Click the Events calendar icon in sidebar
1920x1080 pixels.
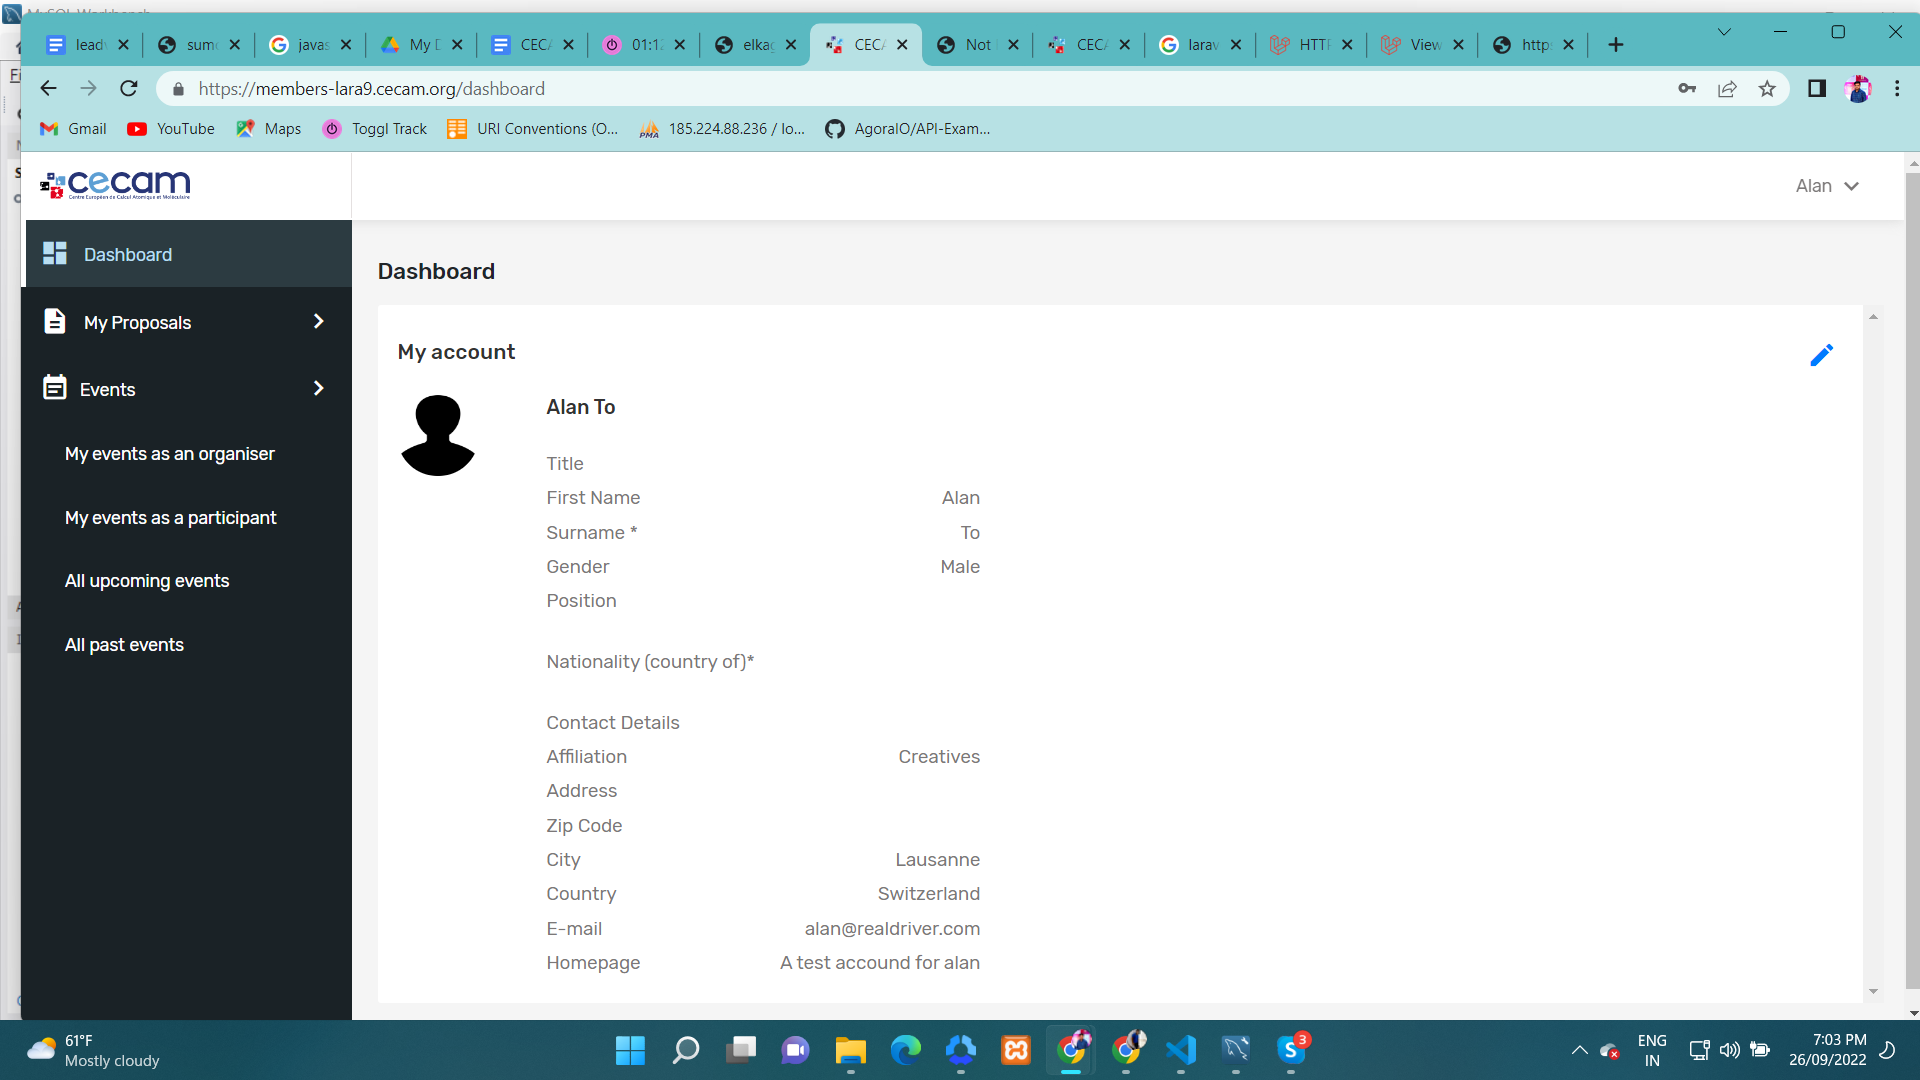55,388
